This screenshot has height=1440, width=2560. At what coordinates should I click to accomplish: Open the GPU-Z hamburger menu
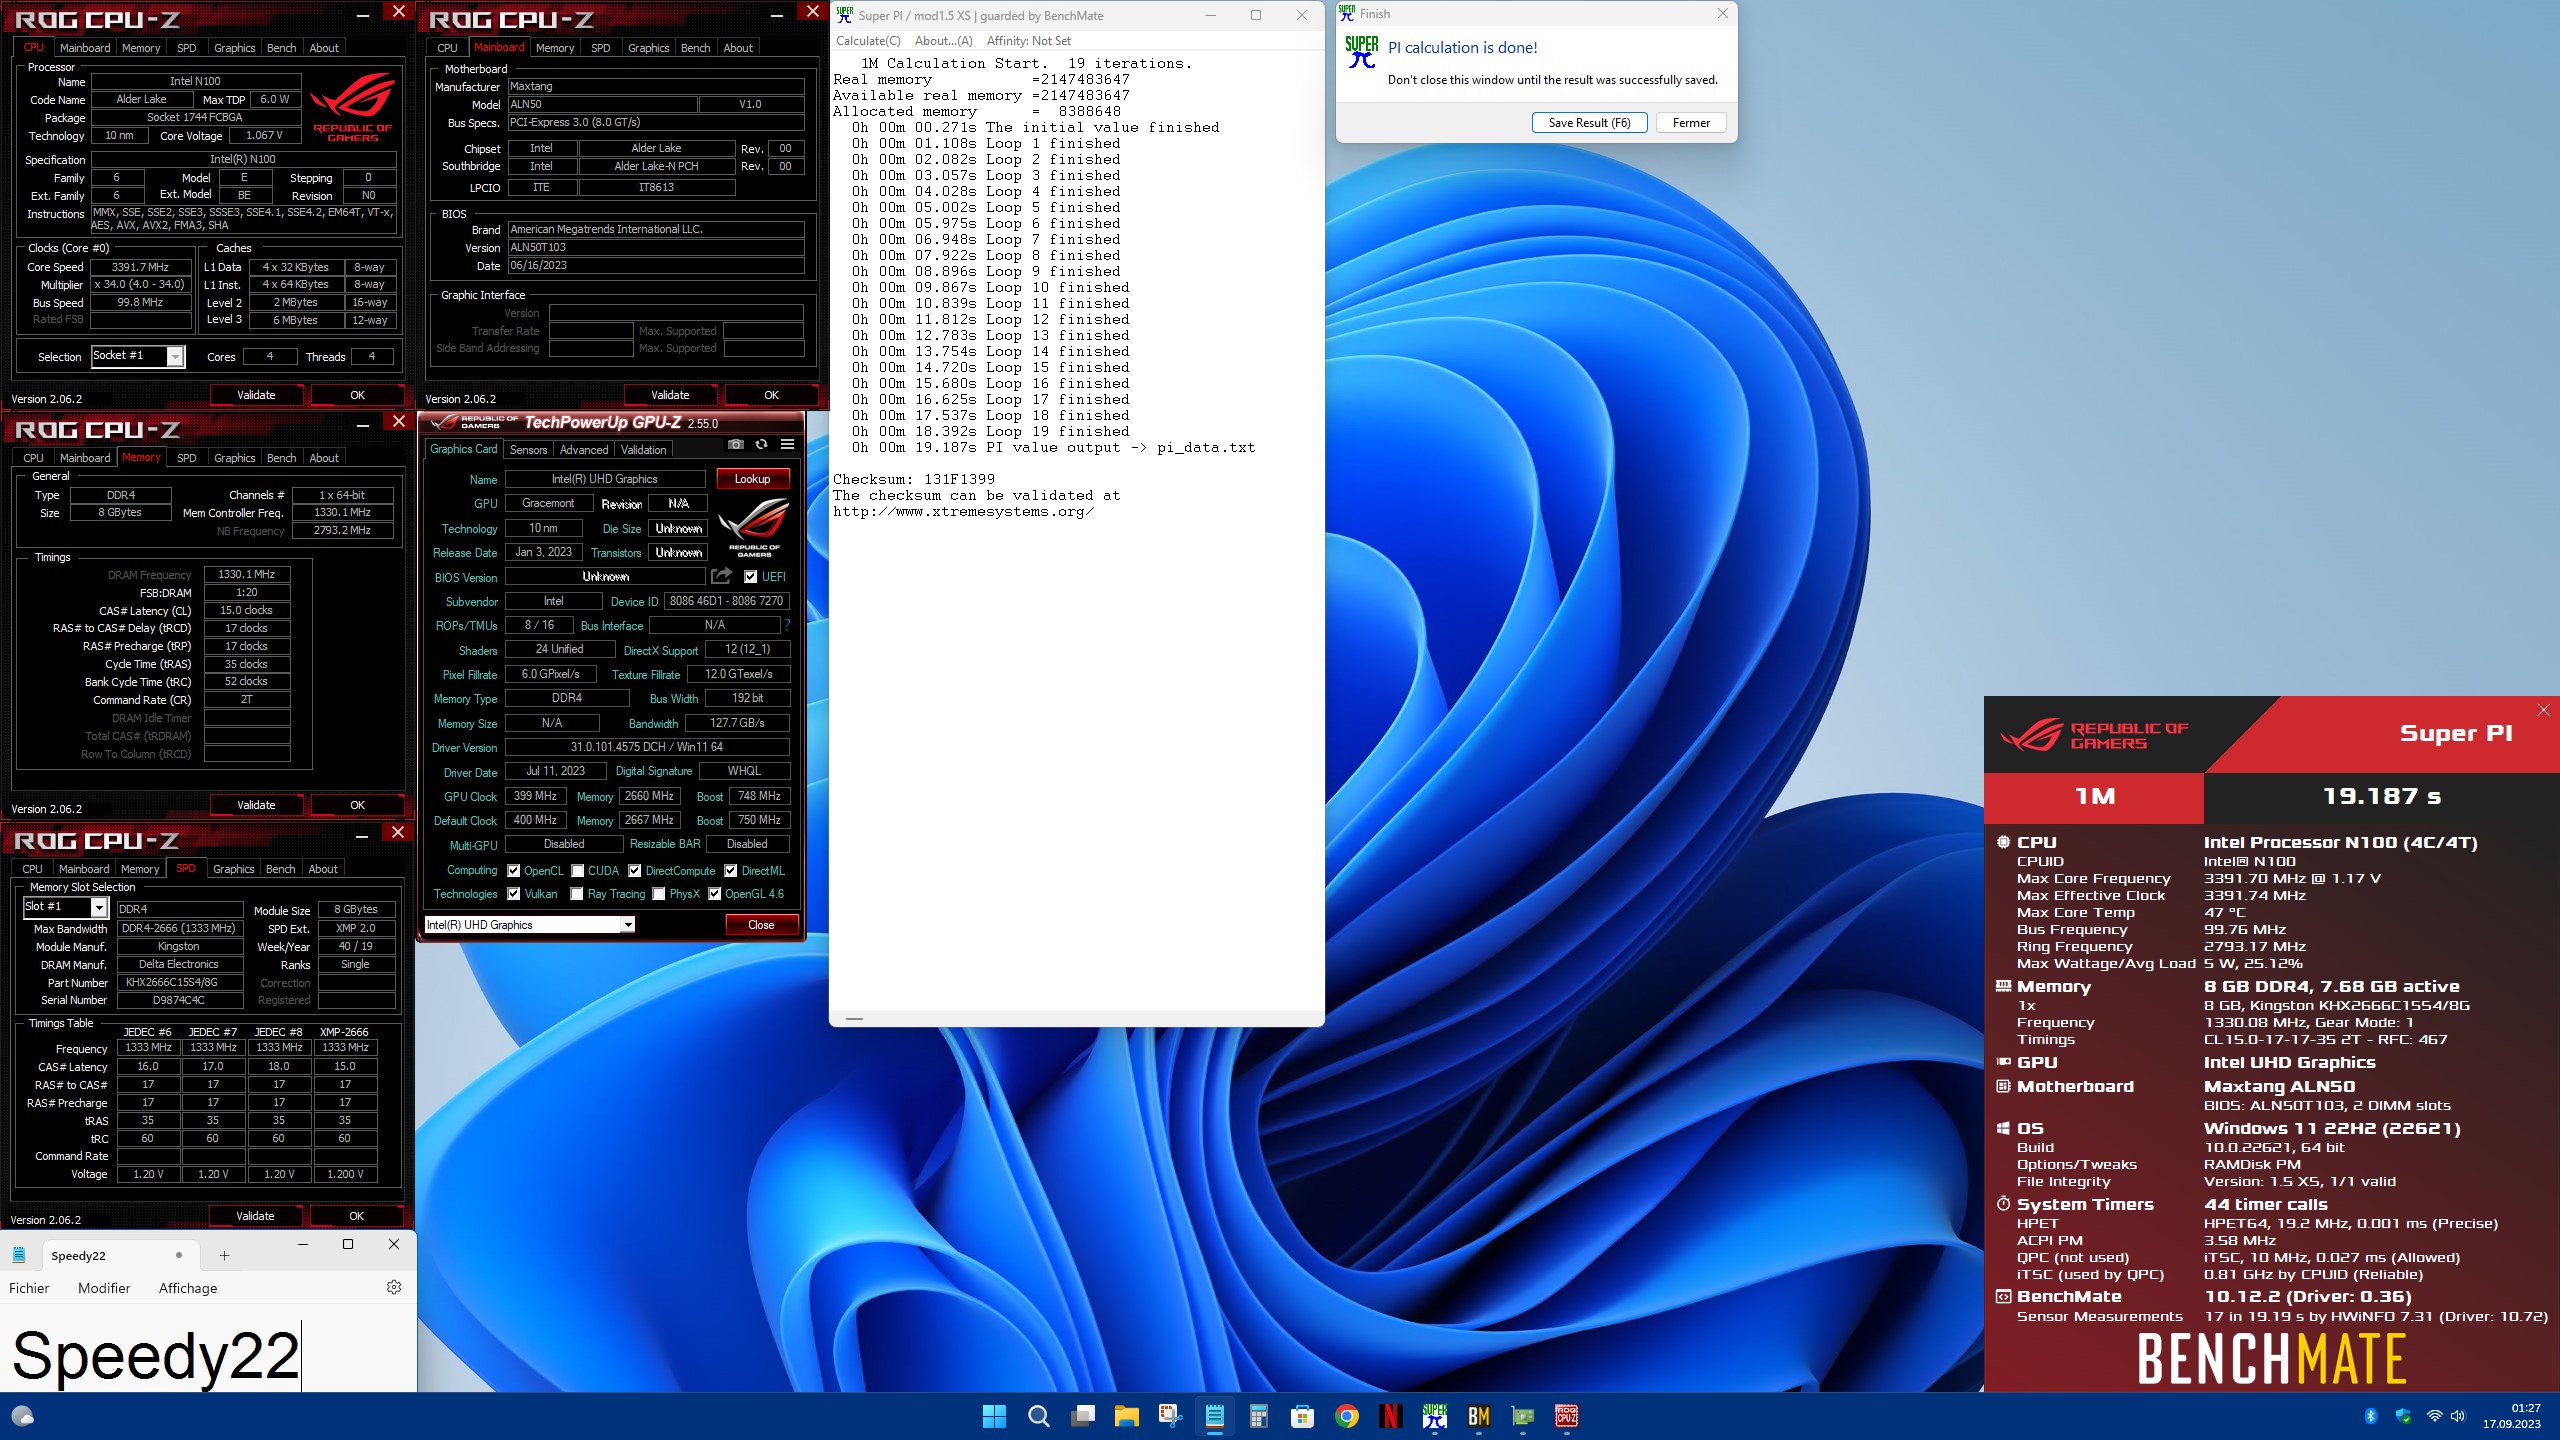pos(788,445)
